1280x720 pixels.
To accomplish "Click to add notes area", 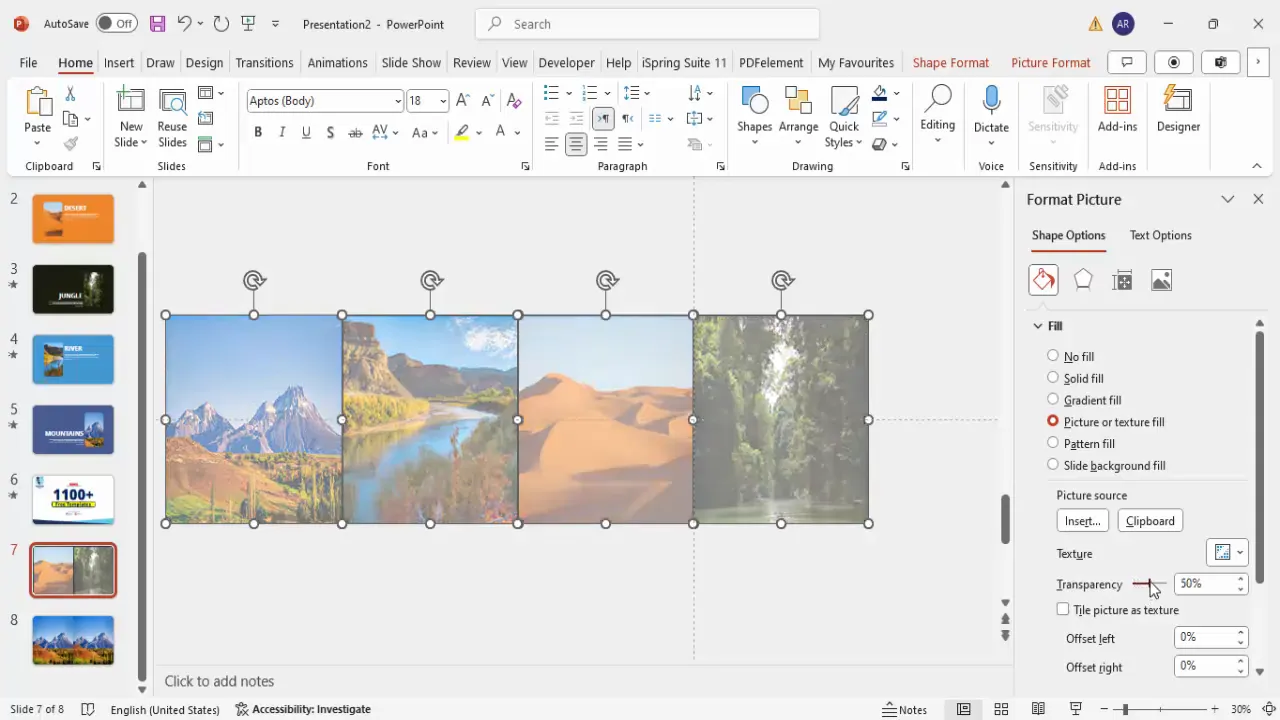I will tap(219, 681).
